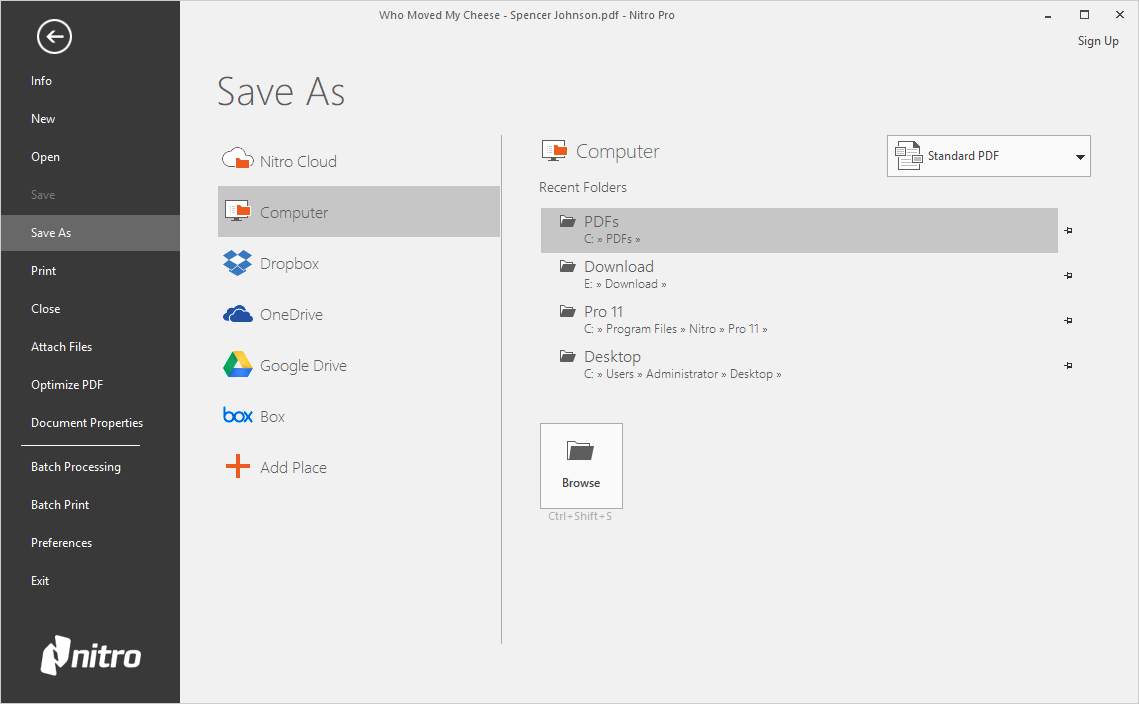Click the Nitro Cloud icon
Viewport: 1139px width, 704px height.
coord(238,159)
